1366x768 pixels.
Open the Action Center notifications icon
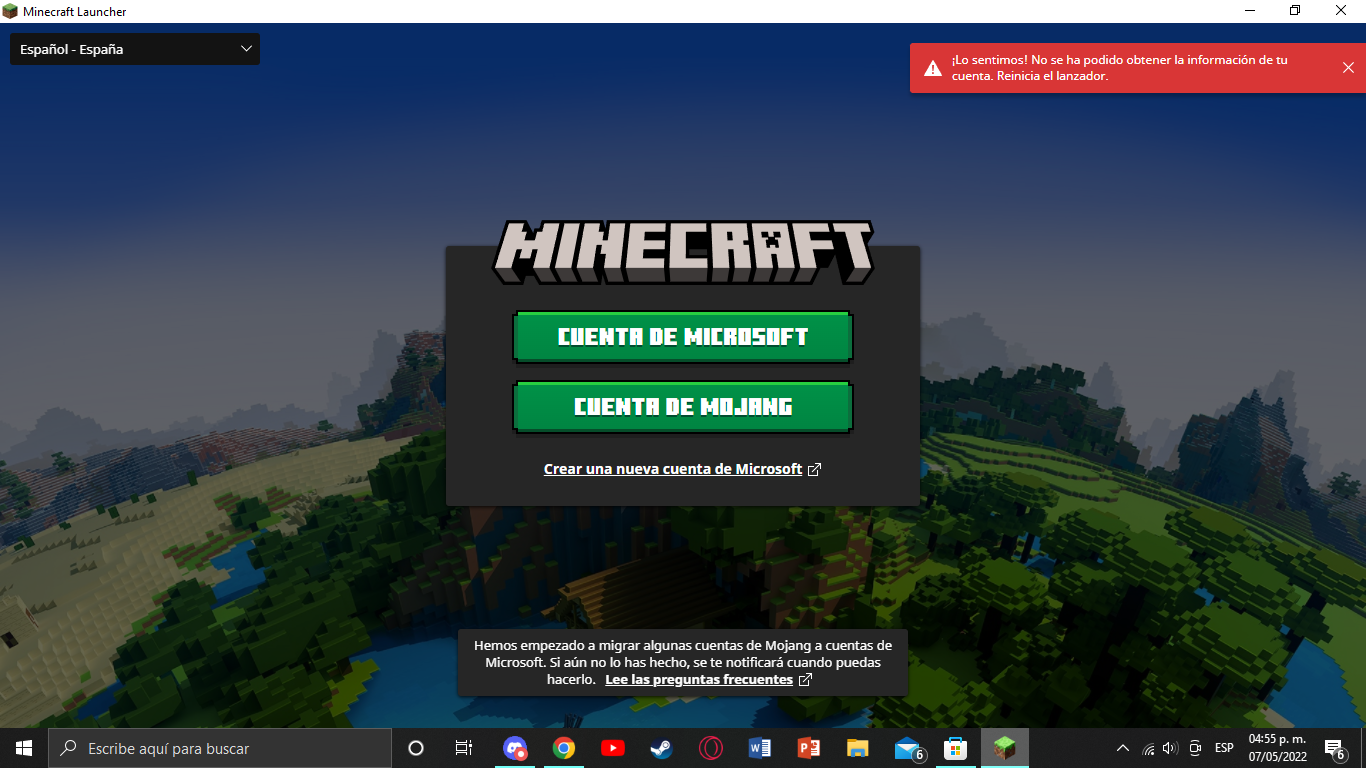1334,748
